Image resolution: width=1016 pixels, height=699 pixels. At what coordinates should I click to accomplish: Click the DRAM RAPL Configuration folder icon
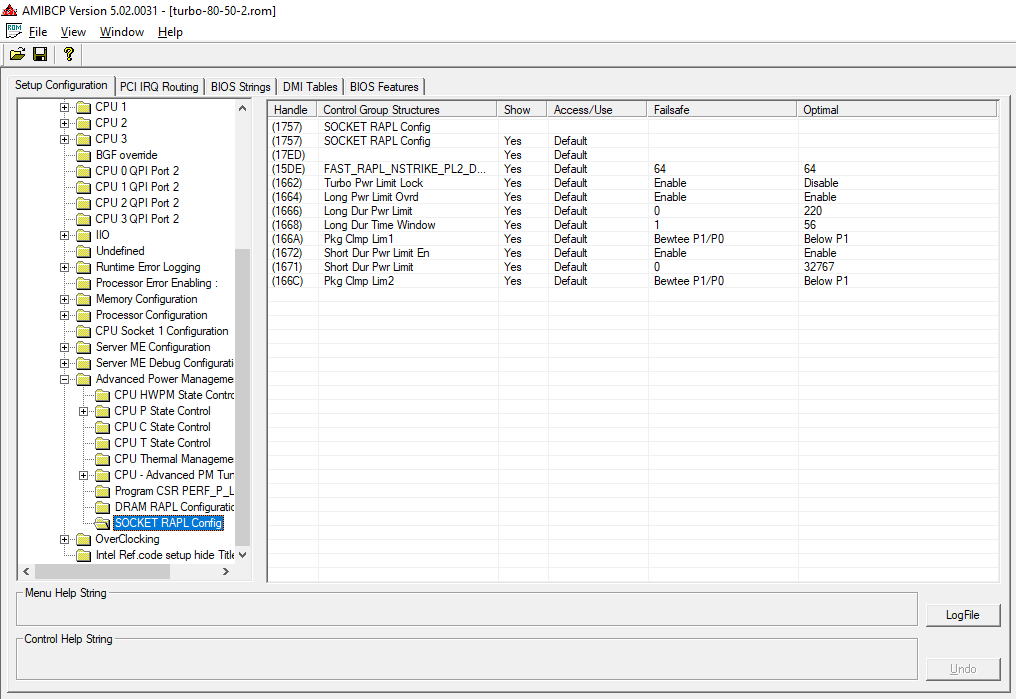pyautogui.click(x=102, y=507)
